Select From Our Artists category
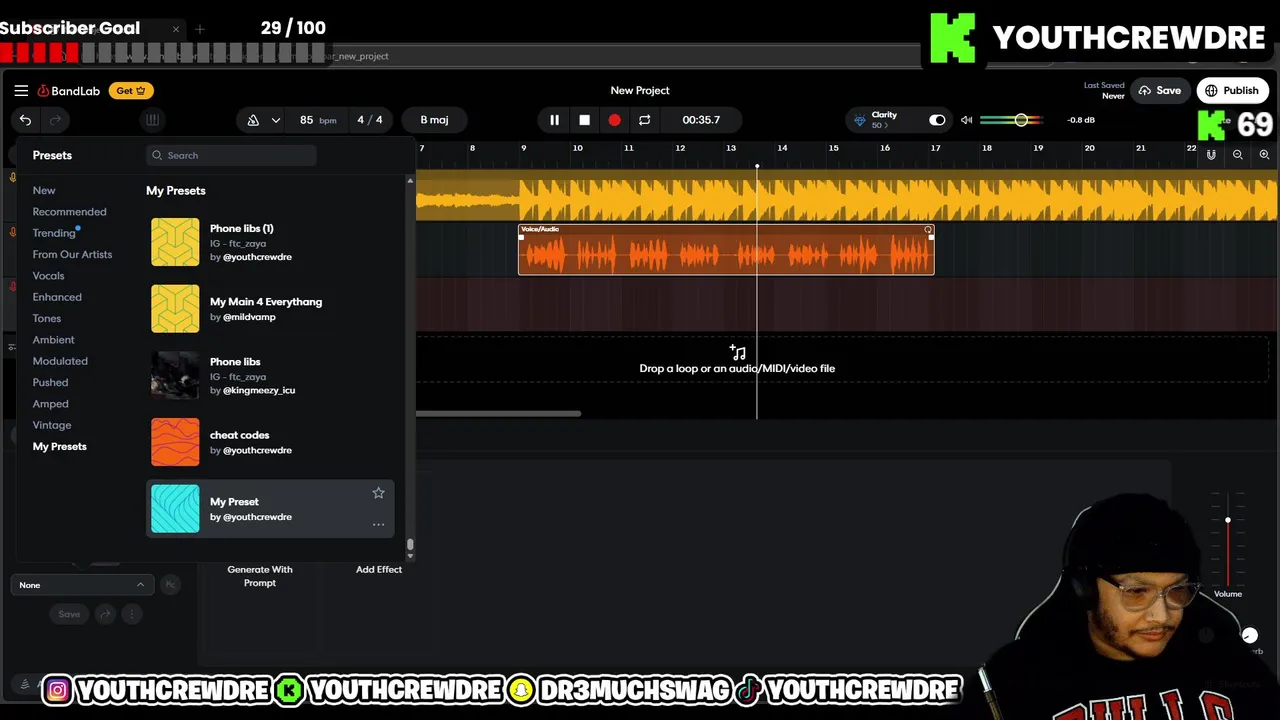This screenshot has height=720, width=1280. pos(72,254)
